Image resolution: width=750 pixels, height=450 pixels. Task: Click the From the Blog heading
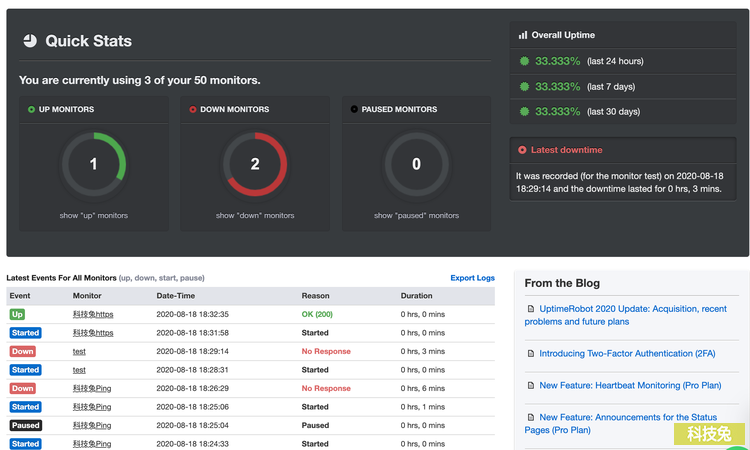click(562, 283)
